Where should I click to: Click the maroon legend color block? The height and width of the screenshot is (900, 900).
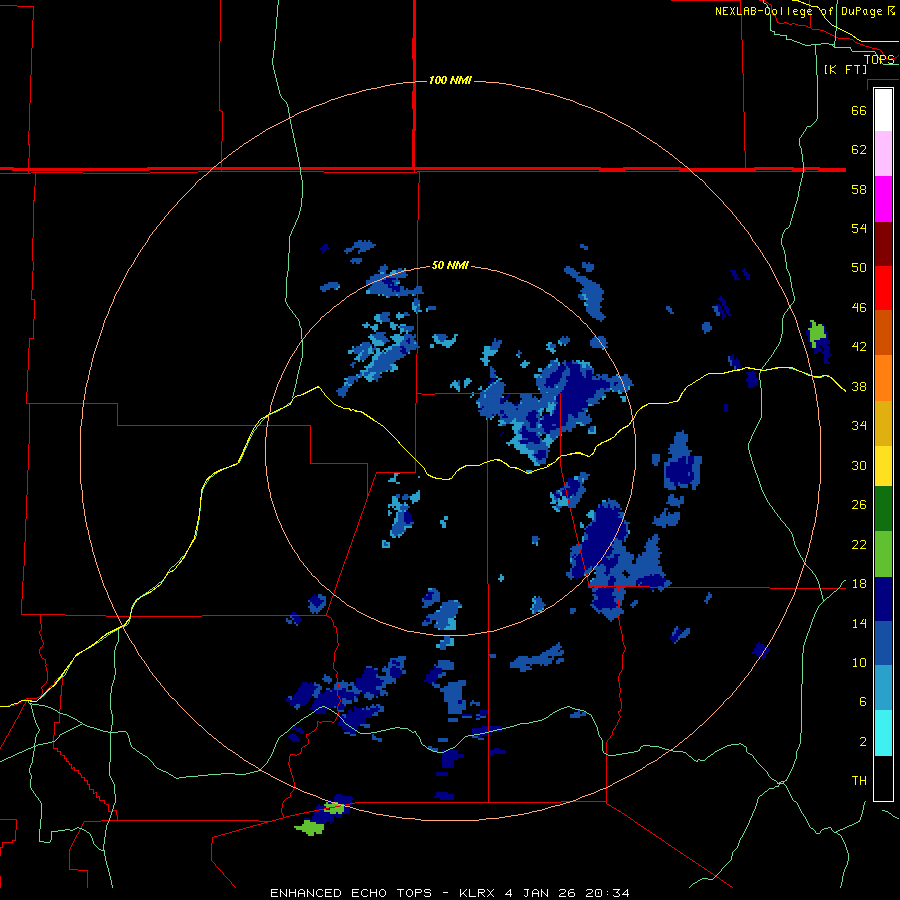click(x=883, y=243)
